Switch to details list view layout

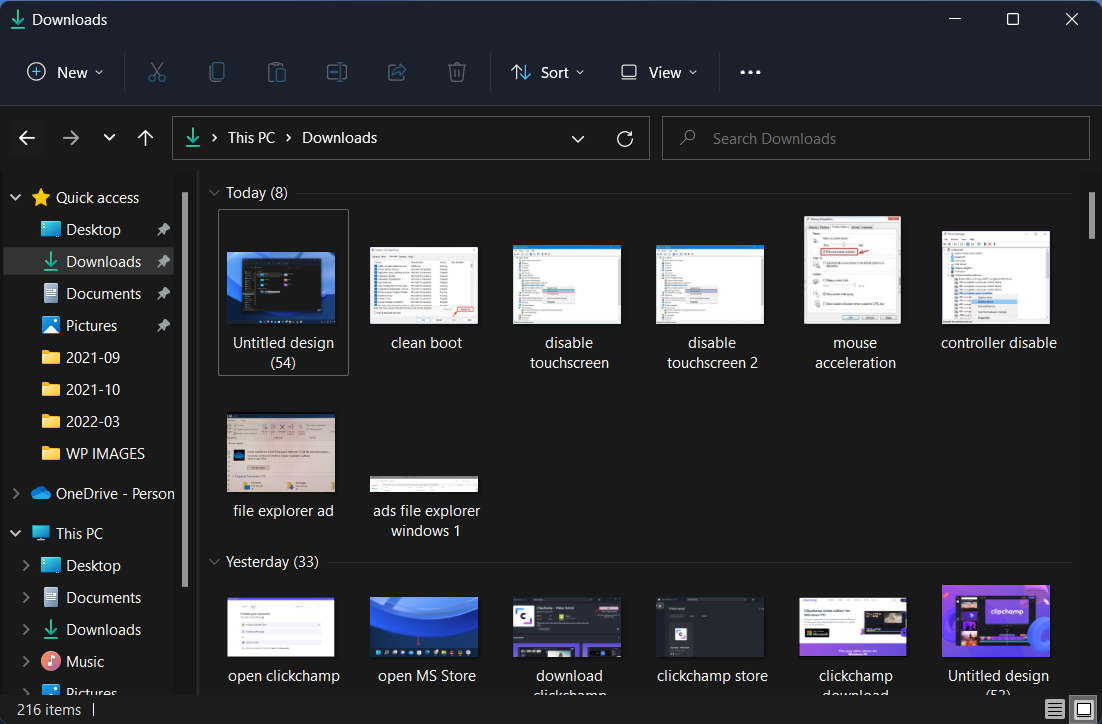pos(1055,709)
